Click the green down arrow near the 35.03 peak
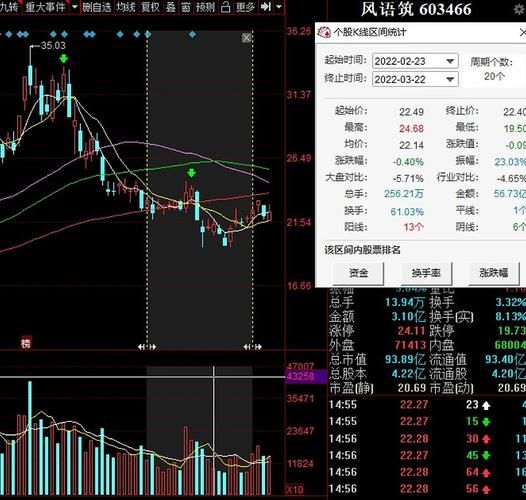526x500 pixels. [63, 59]
